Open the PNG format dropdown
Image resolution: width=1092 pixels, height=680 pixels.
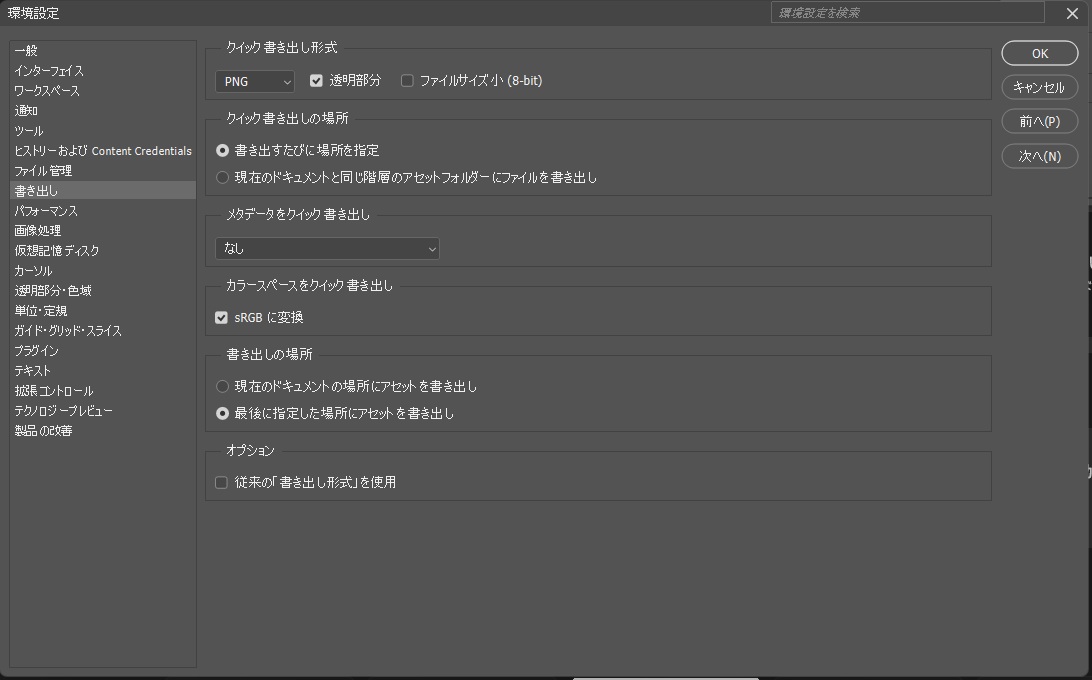coord(255,82)
